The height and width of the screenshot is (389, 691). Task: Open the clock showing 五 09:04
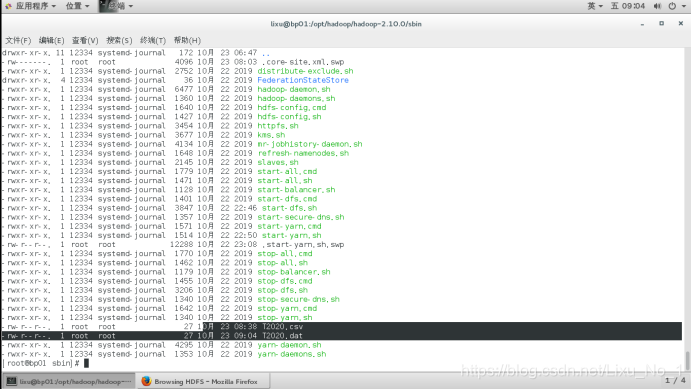(x=628, y=6)
